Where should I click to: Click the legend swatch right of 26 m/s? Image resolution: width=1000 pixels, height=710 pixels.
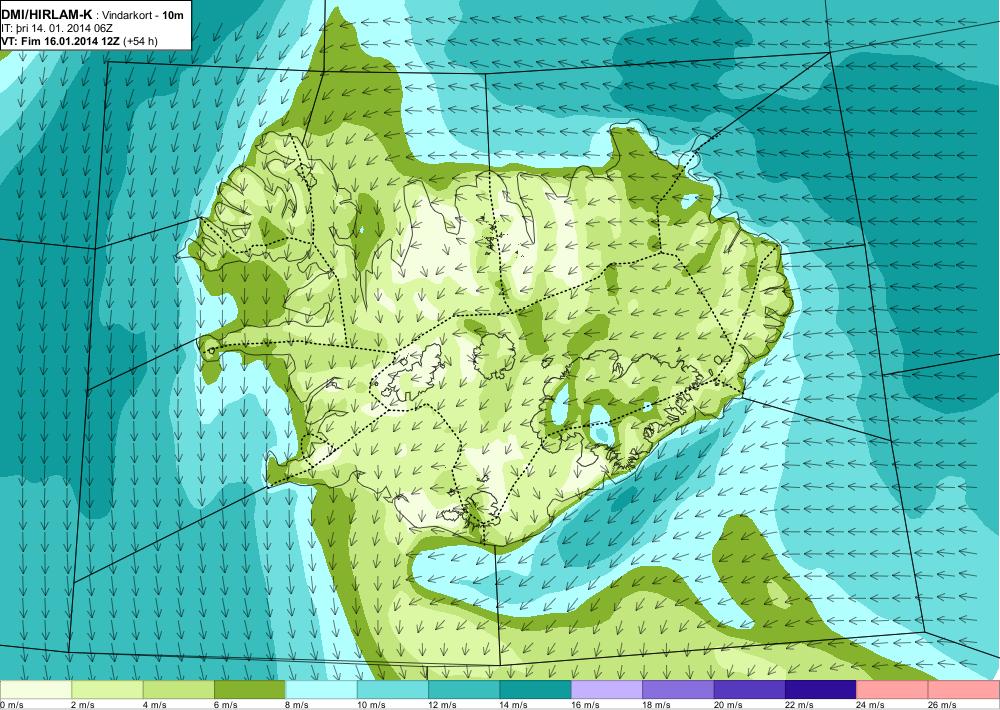click(964, 689)
